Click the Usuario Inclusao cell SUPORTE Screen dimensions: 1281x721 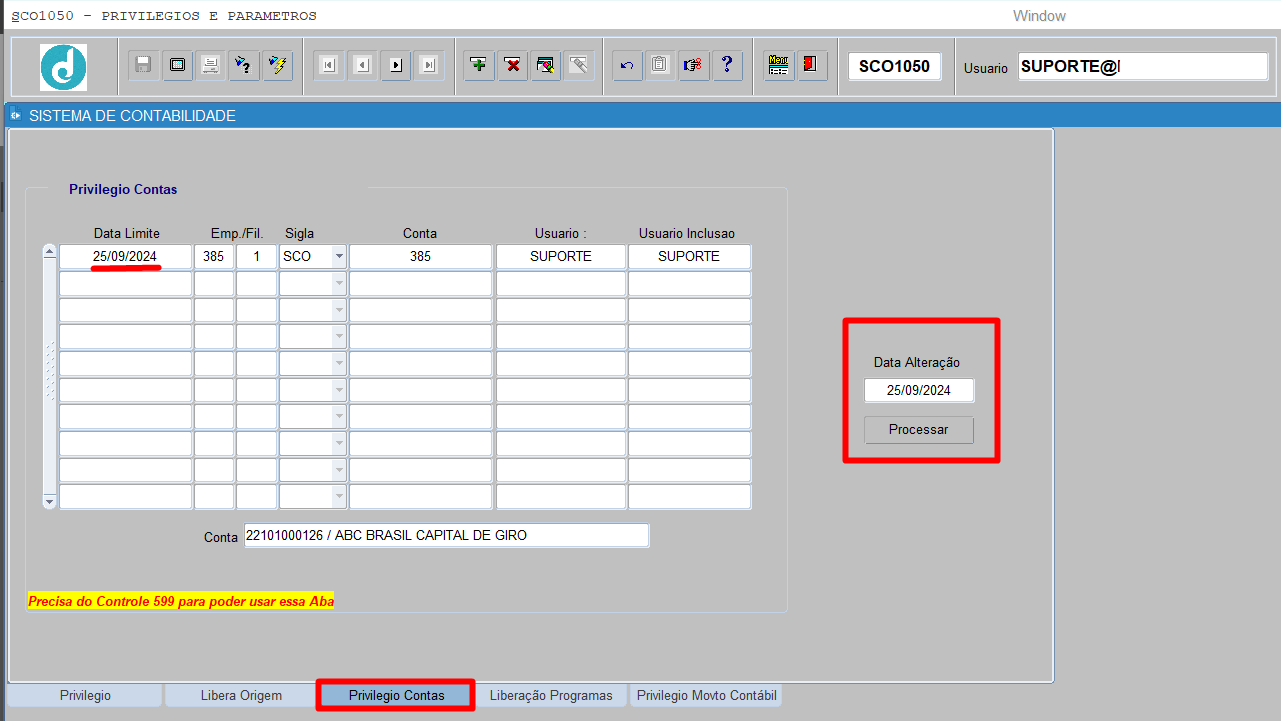(689, 257)
